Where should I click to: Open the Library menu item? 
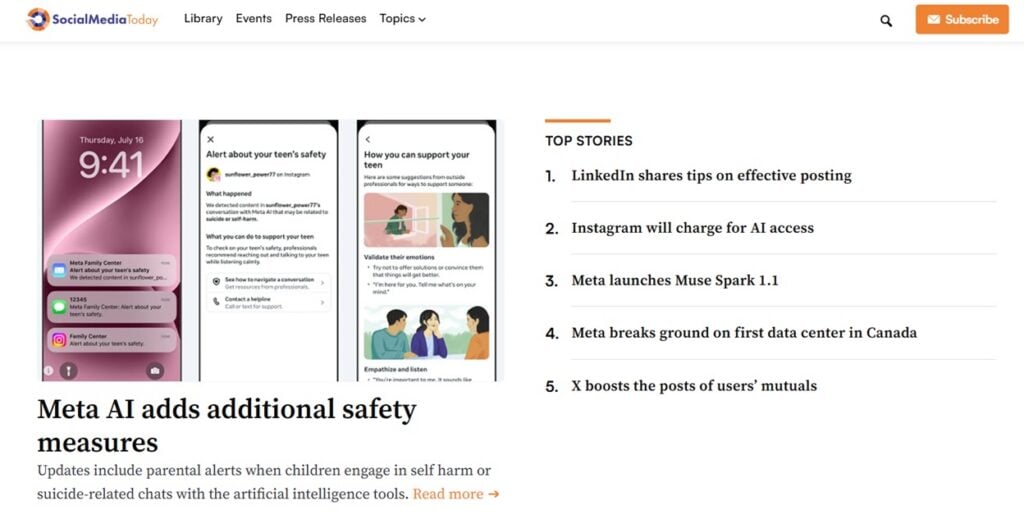point(203,19)
